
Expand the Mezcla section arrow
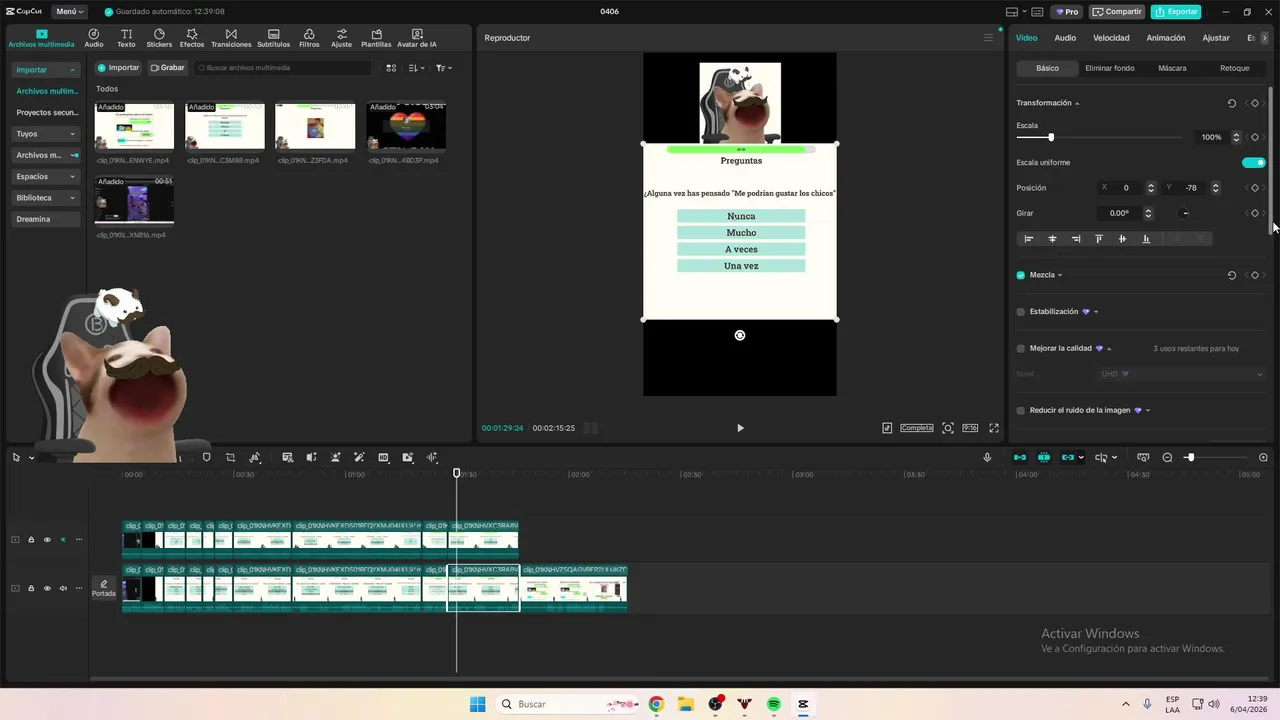click(1060, 275)
